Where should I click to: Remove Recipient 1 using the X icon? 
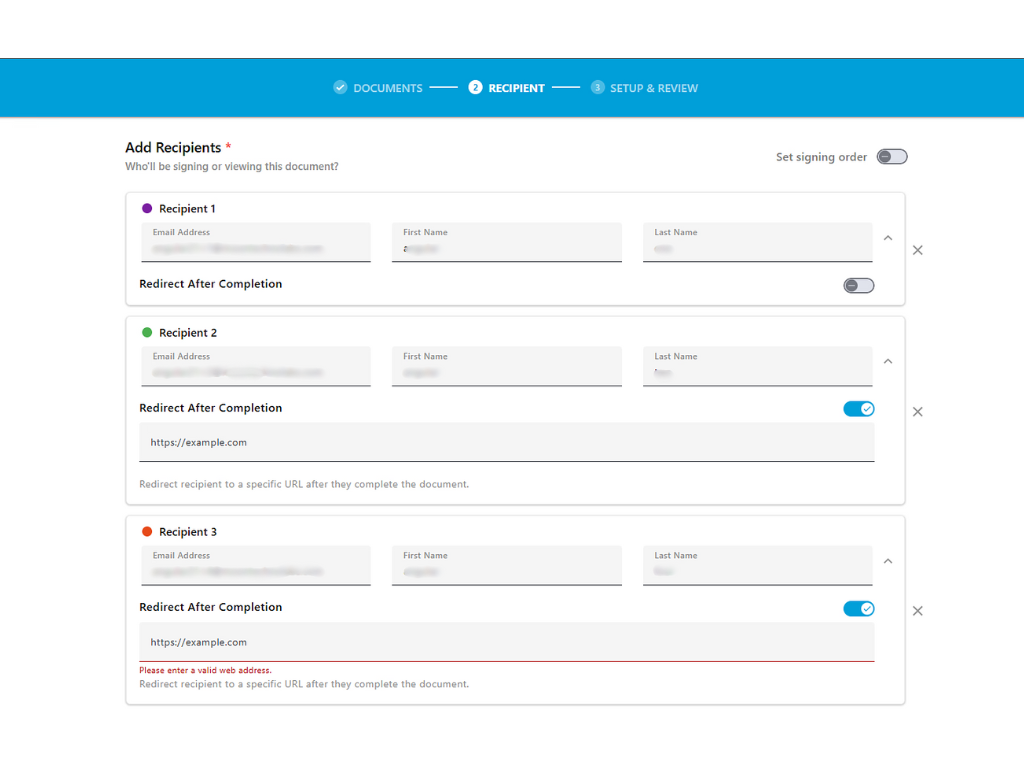[x=917, y=250]
